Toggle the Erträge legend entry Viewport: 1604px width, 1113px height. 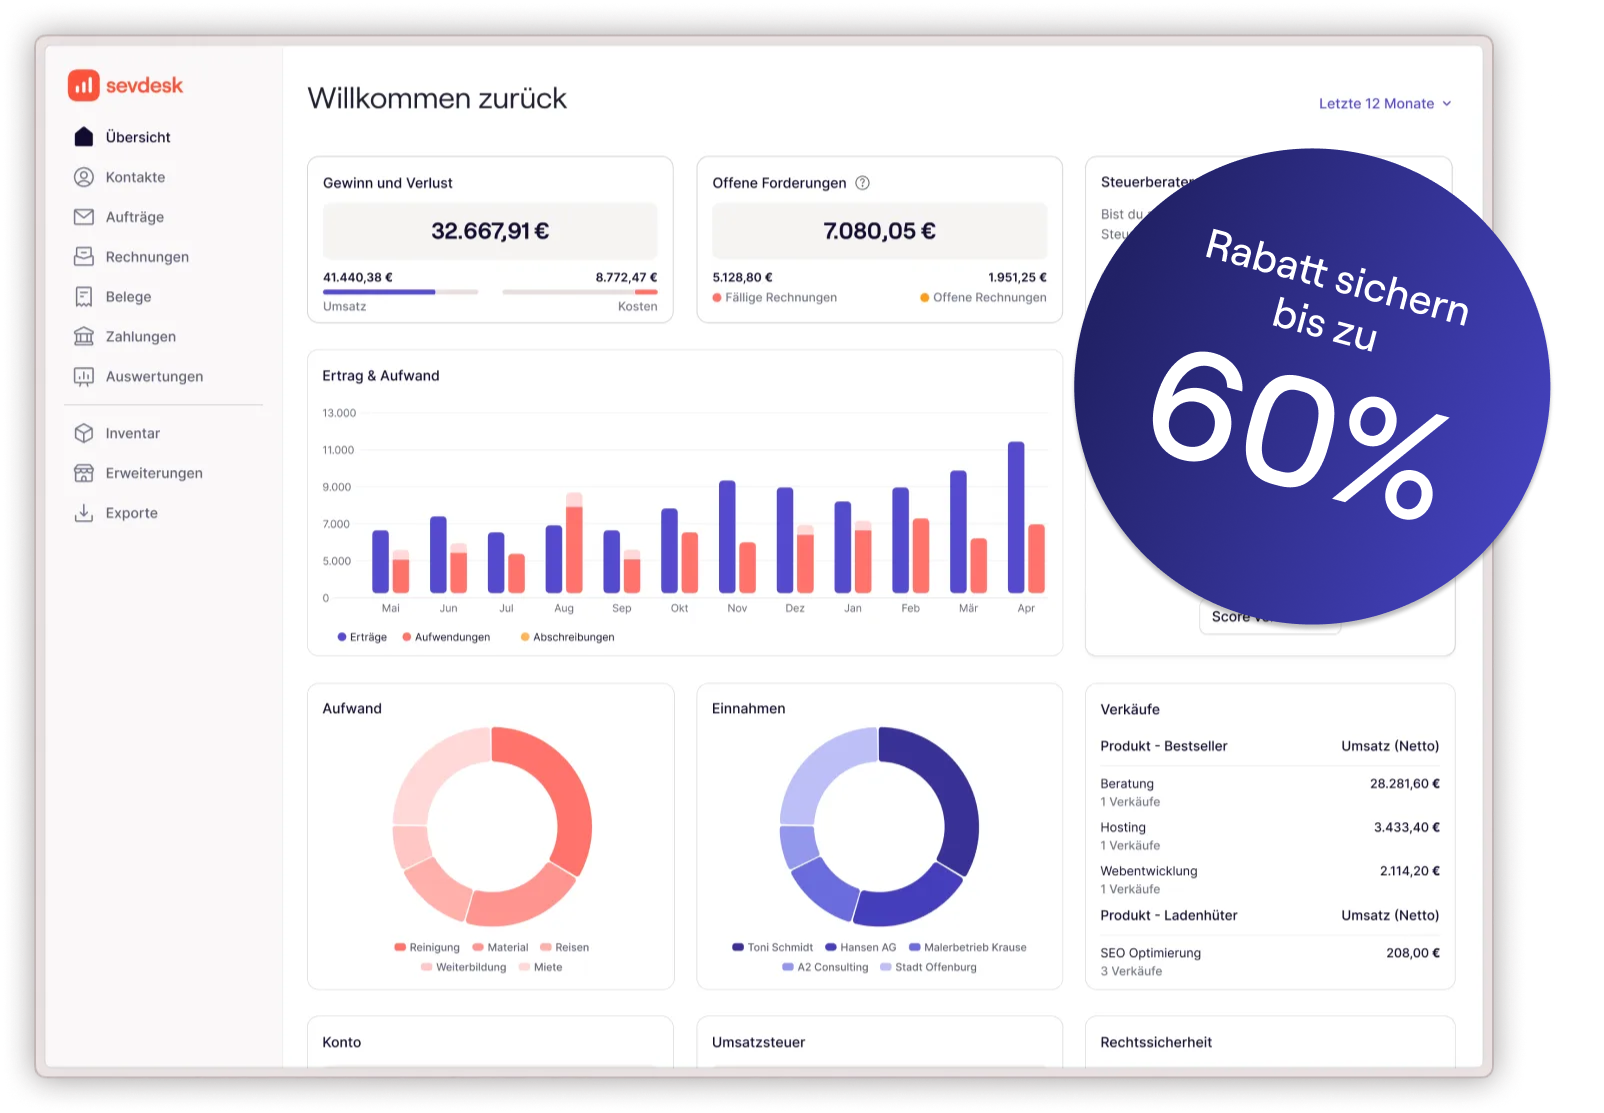(x=360, y=636)
